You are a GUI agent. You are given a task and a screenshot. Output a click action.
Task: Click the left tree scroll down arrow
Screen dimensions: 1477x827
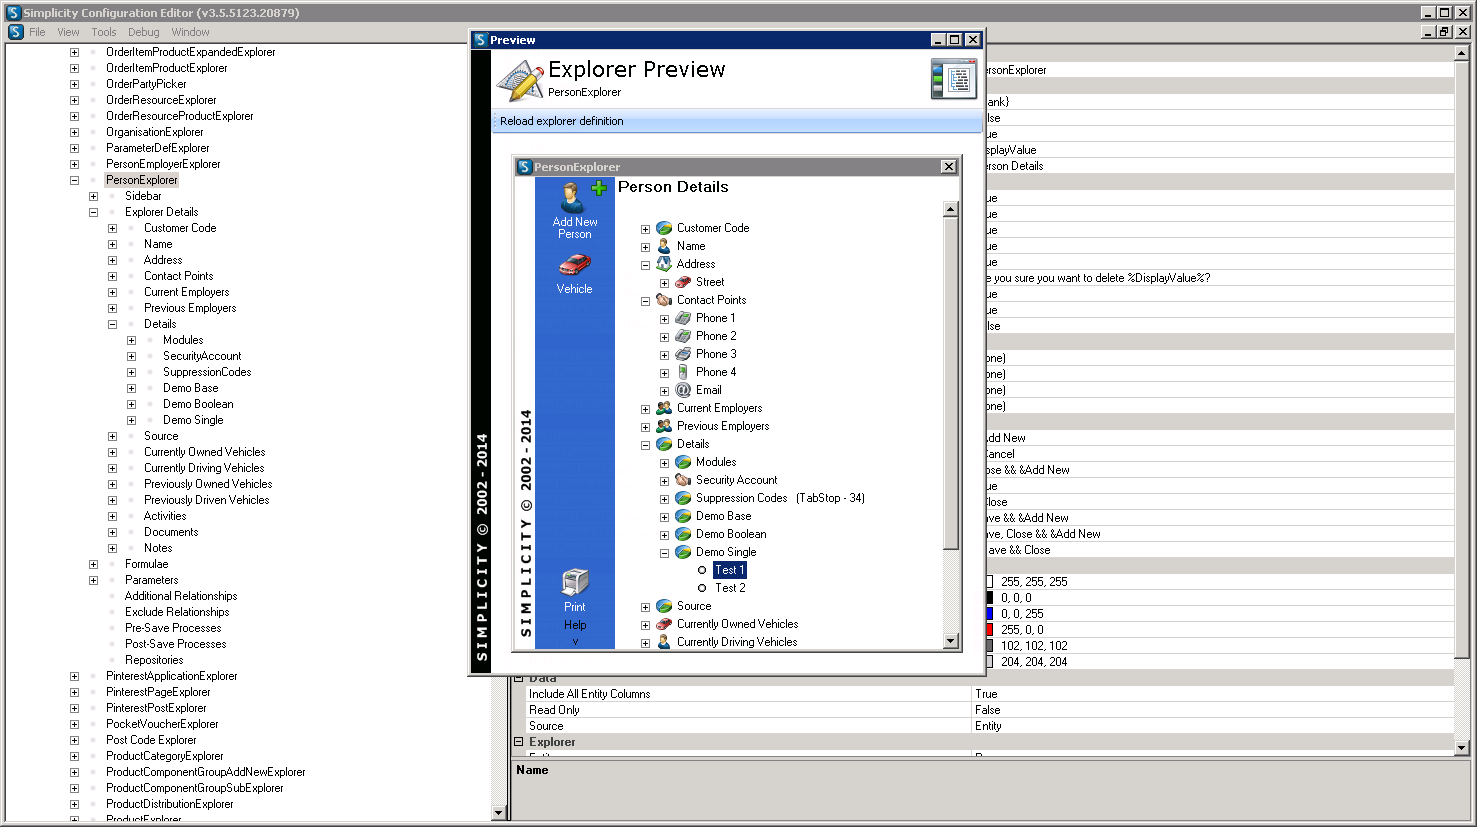(499, 813)
